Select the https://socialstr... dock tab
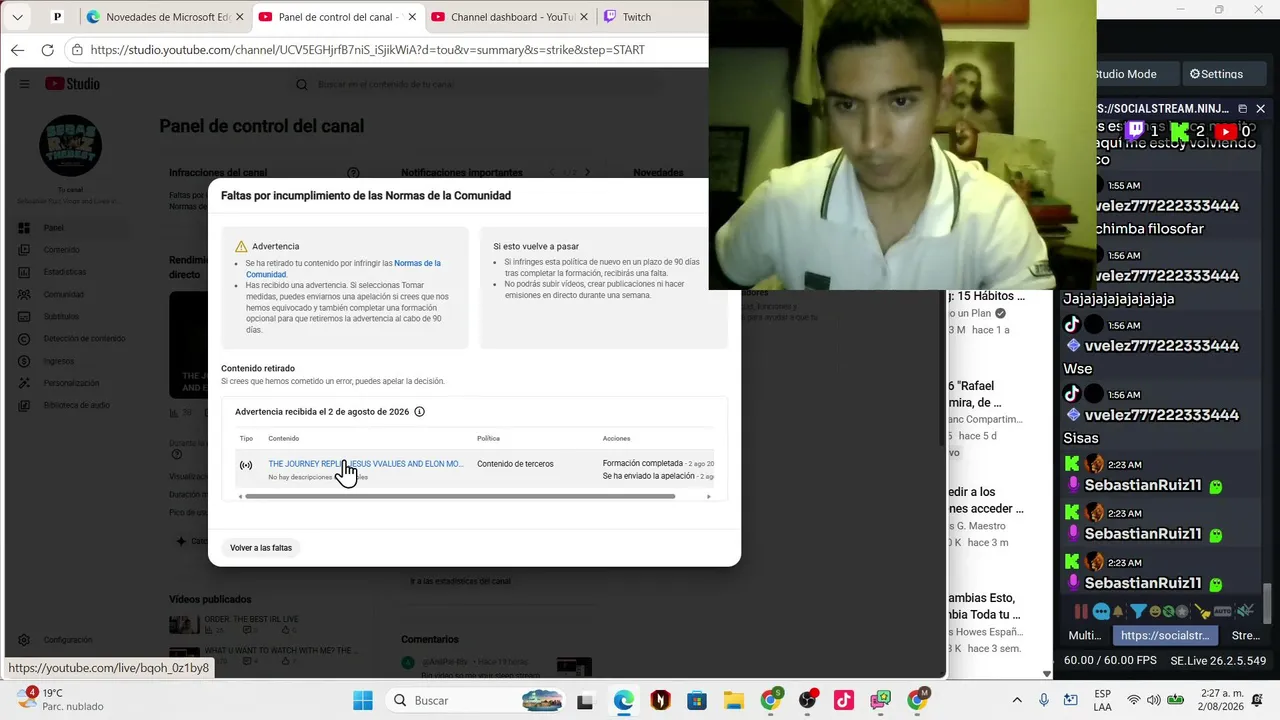The width and height of the screenshot is (1280, 720). tap(1165, 635)
